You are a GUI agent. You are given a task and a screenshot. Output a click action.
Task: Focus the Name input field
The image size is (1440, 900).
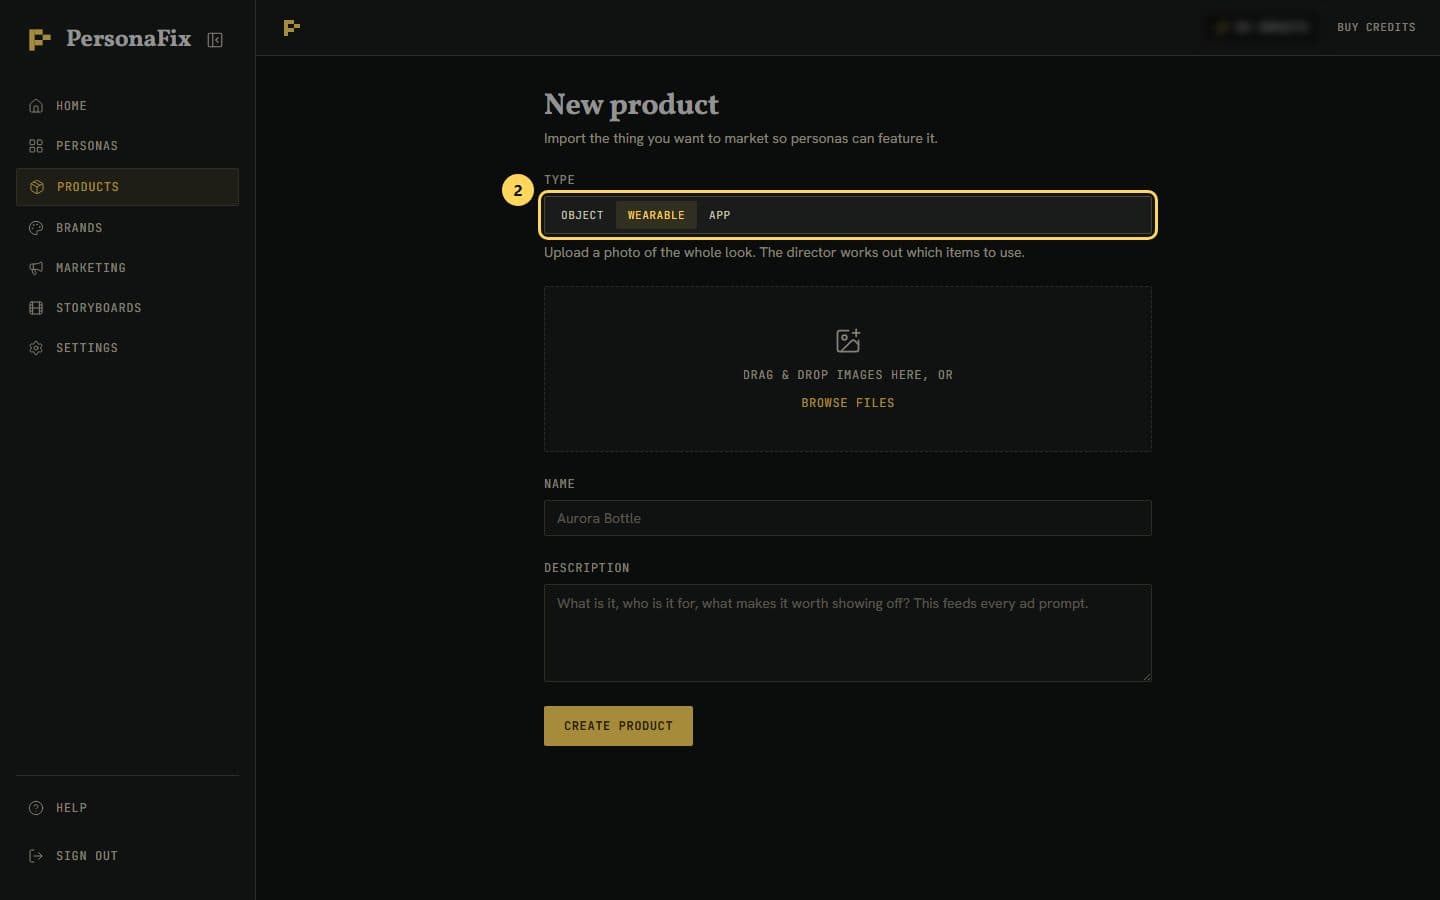(848, 518)
